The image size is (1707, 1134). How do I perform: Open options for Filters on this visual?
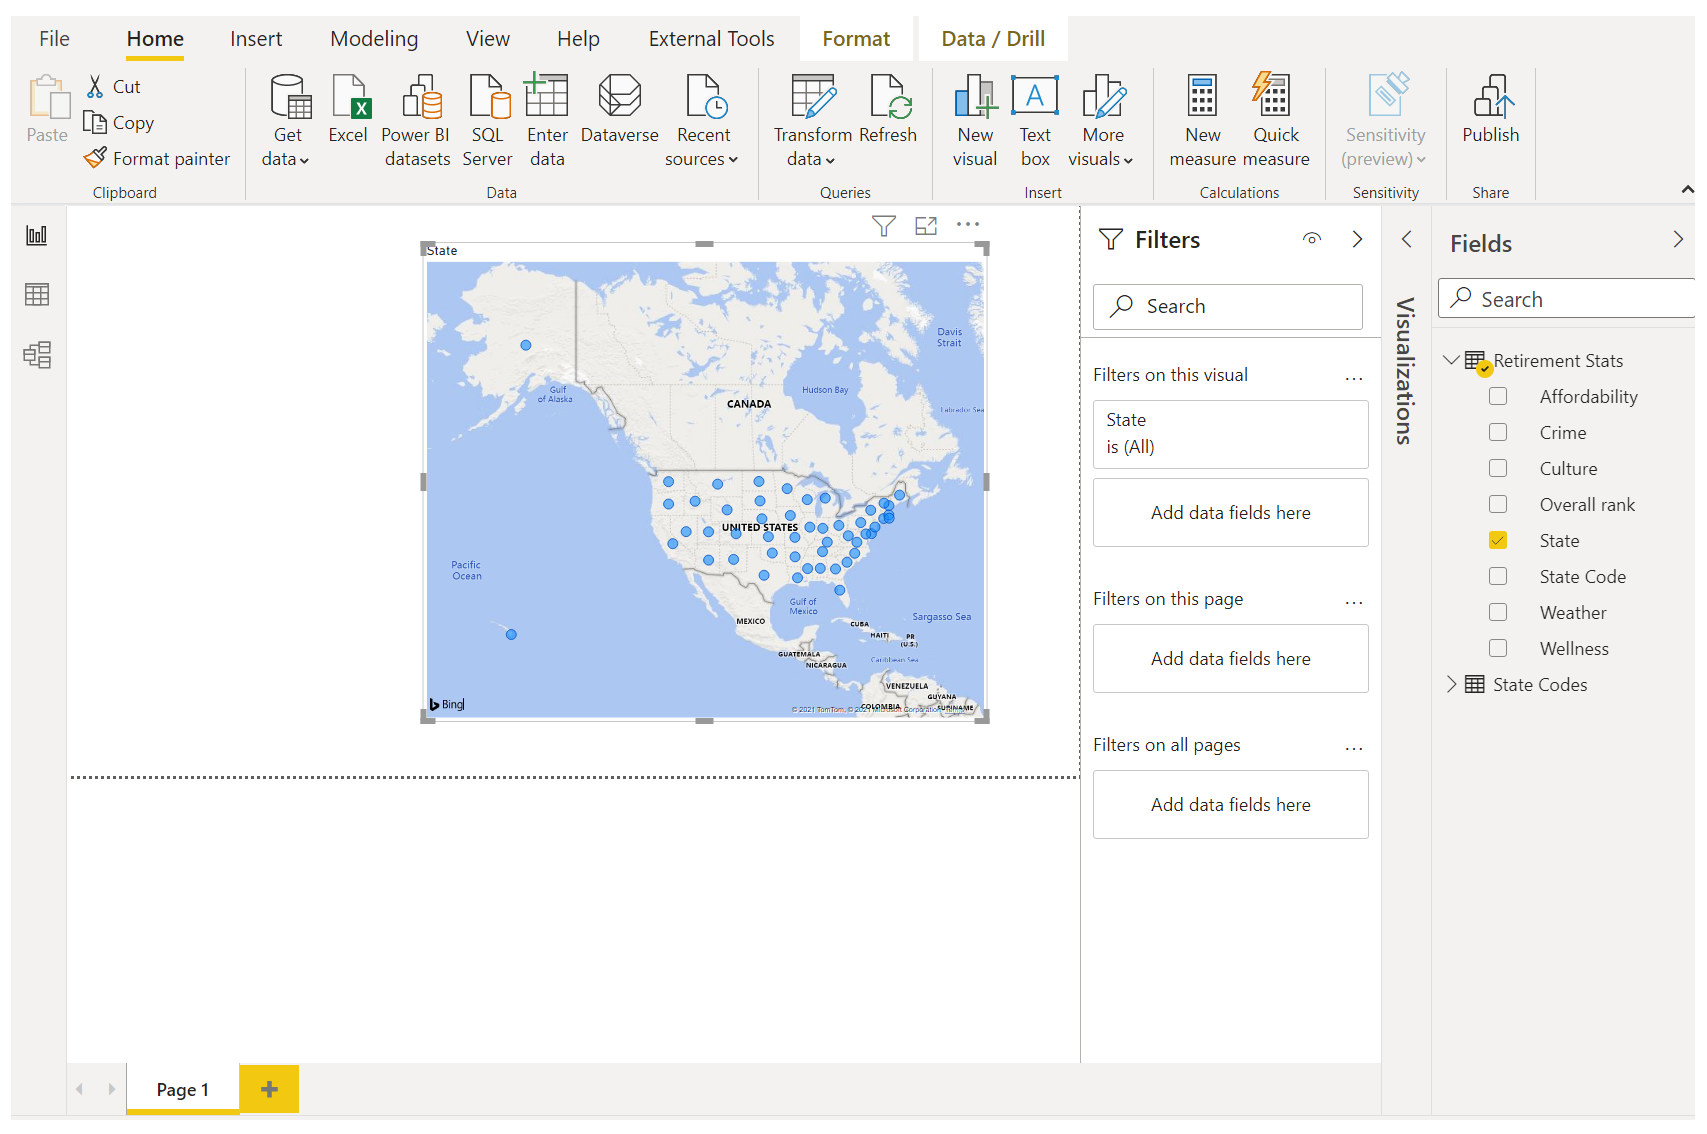(1354, 377)
